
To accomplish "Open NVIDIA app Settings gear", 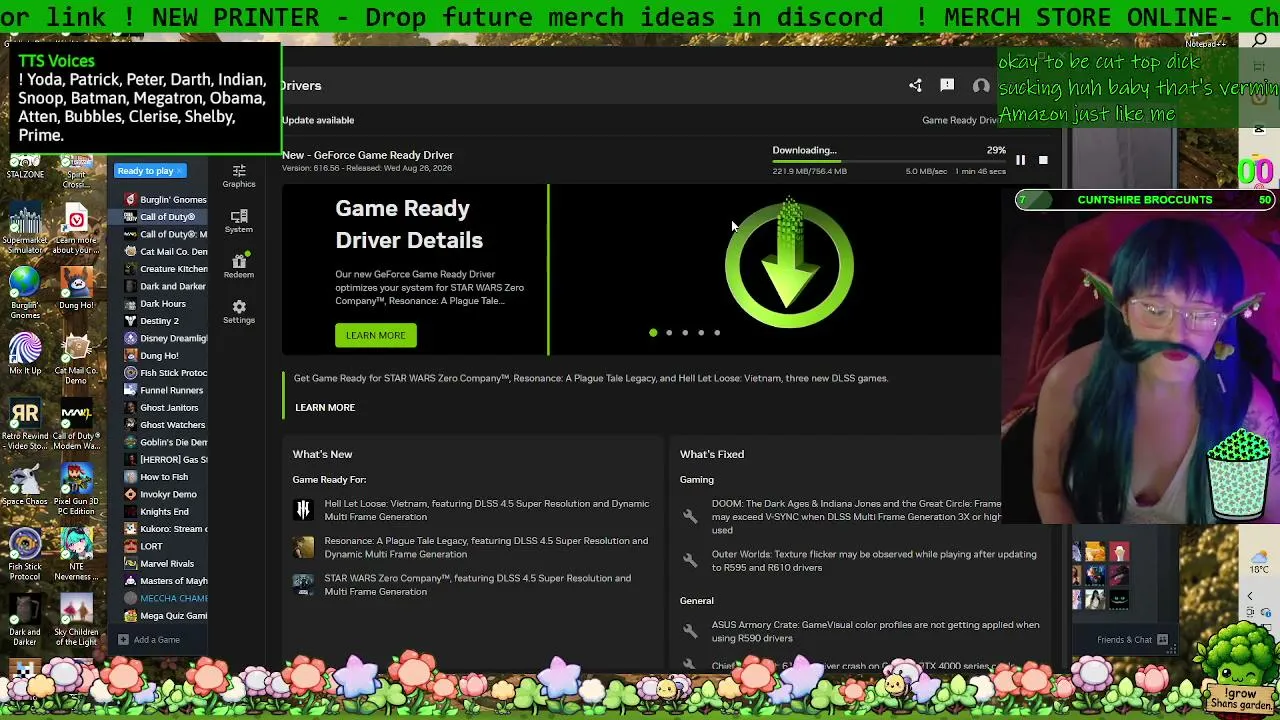I will click(x=239, y=311).
